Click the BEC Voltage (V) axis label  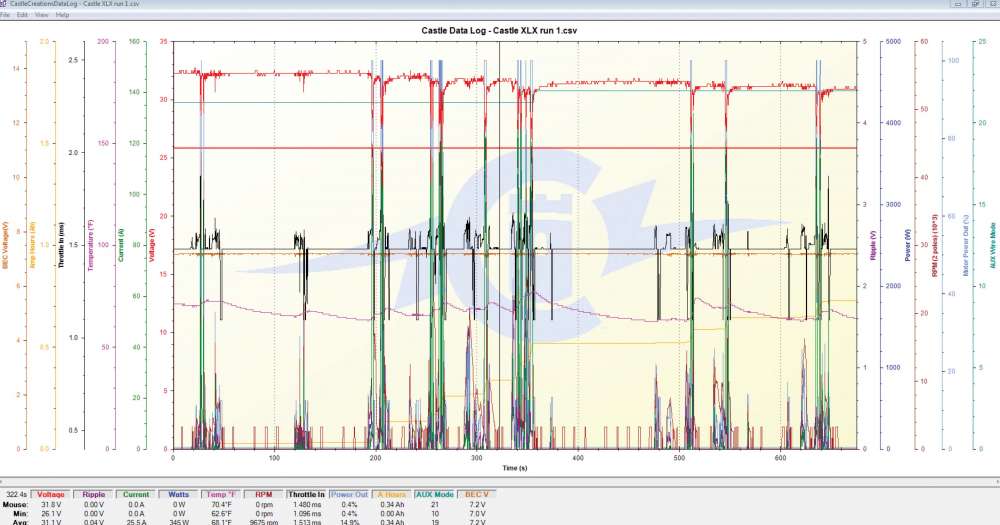5,245
